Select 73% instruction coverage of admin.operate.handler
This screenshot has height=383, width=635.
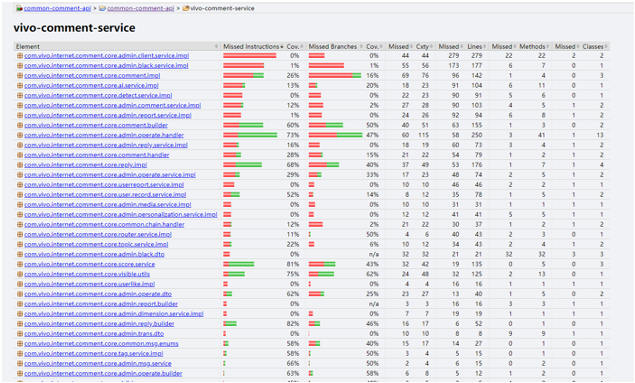(x=293, y=135)
